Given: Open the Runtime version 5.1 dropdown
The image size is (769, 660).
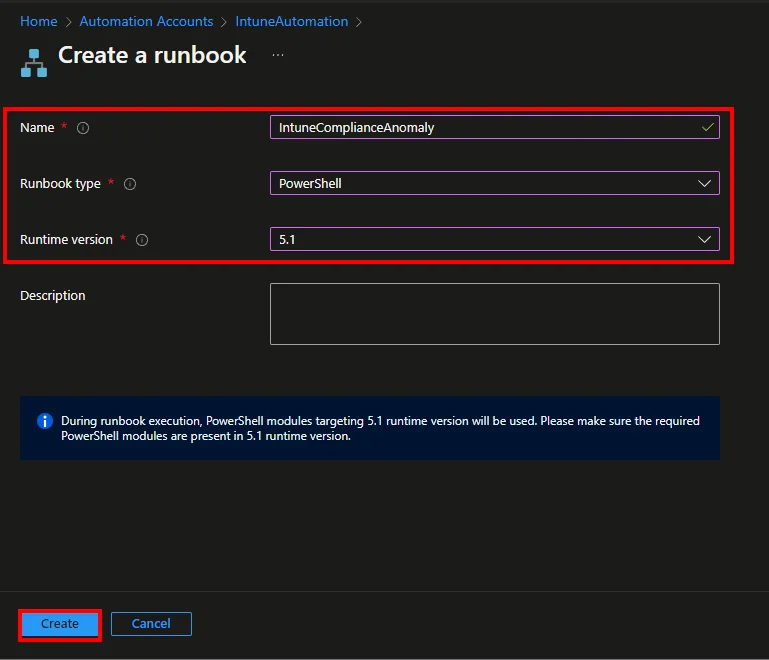Looking at the screenshot, I should click(495, 239).
